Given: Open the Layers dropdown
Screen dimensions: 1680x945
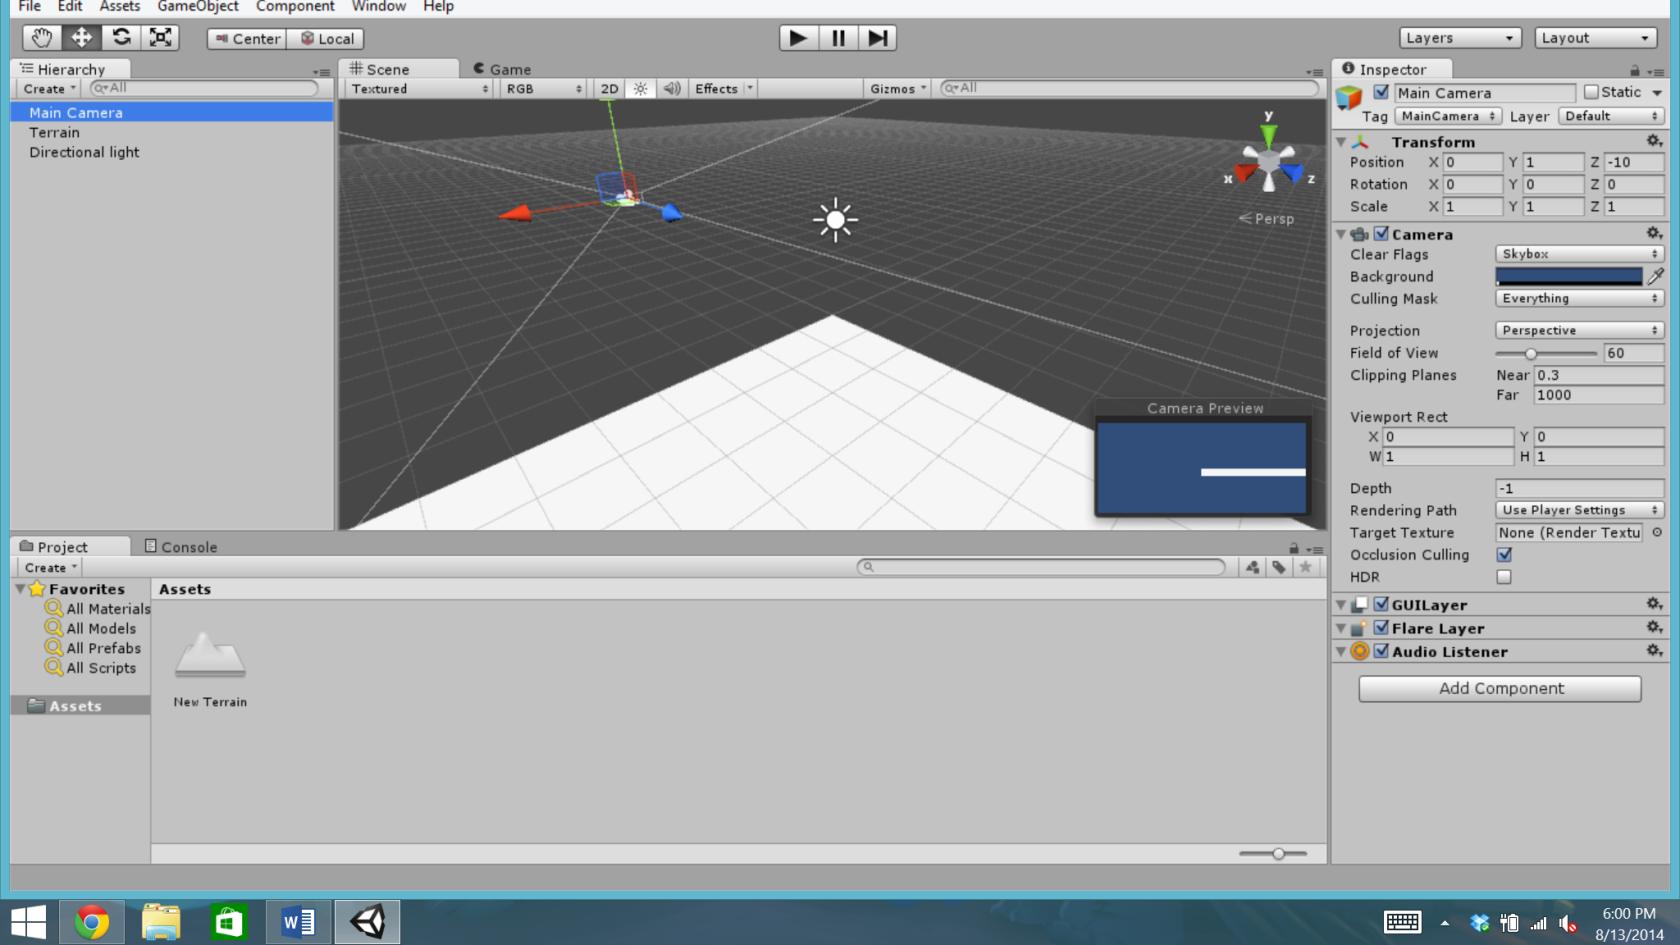Looking at the screenshot, I should 1460,38.
